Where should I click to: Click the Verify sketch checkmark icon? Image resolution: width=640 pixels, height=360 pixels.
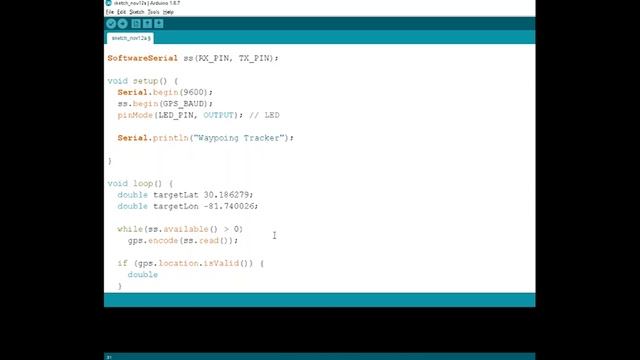tap(111, 24)
